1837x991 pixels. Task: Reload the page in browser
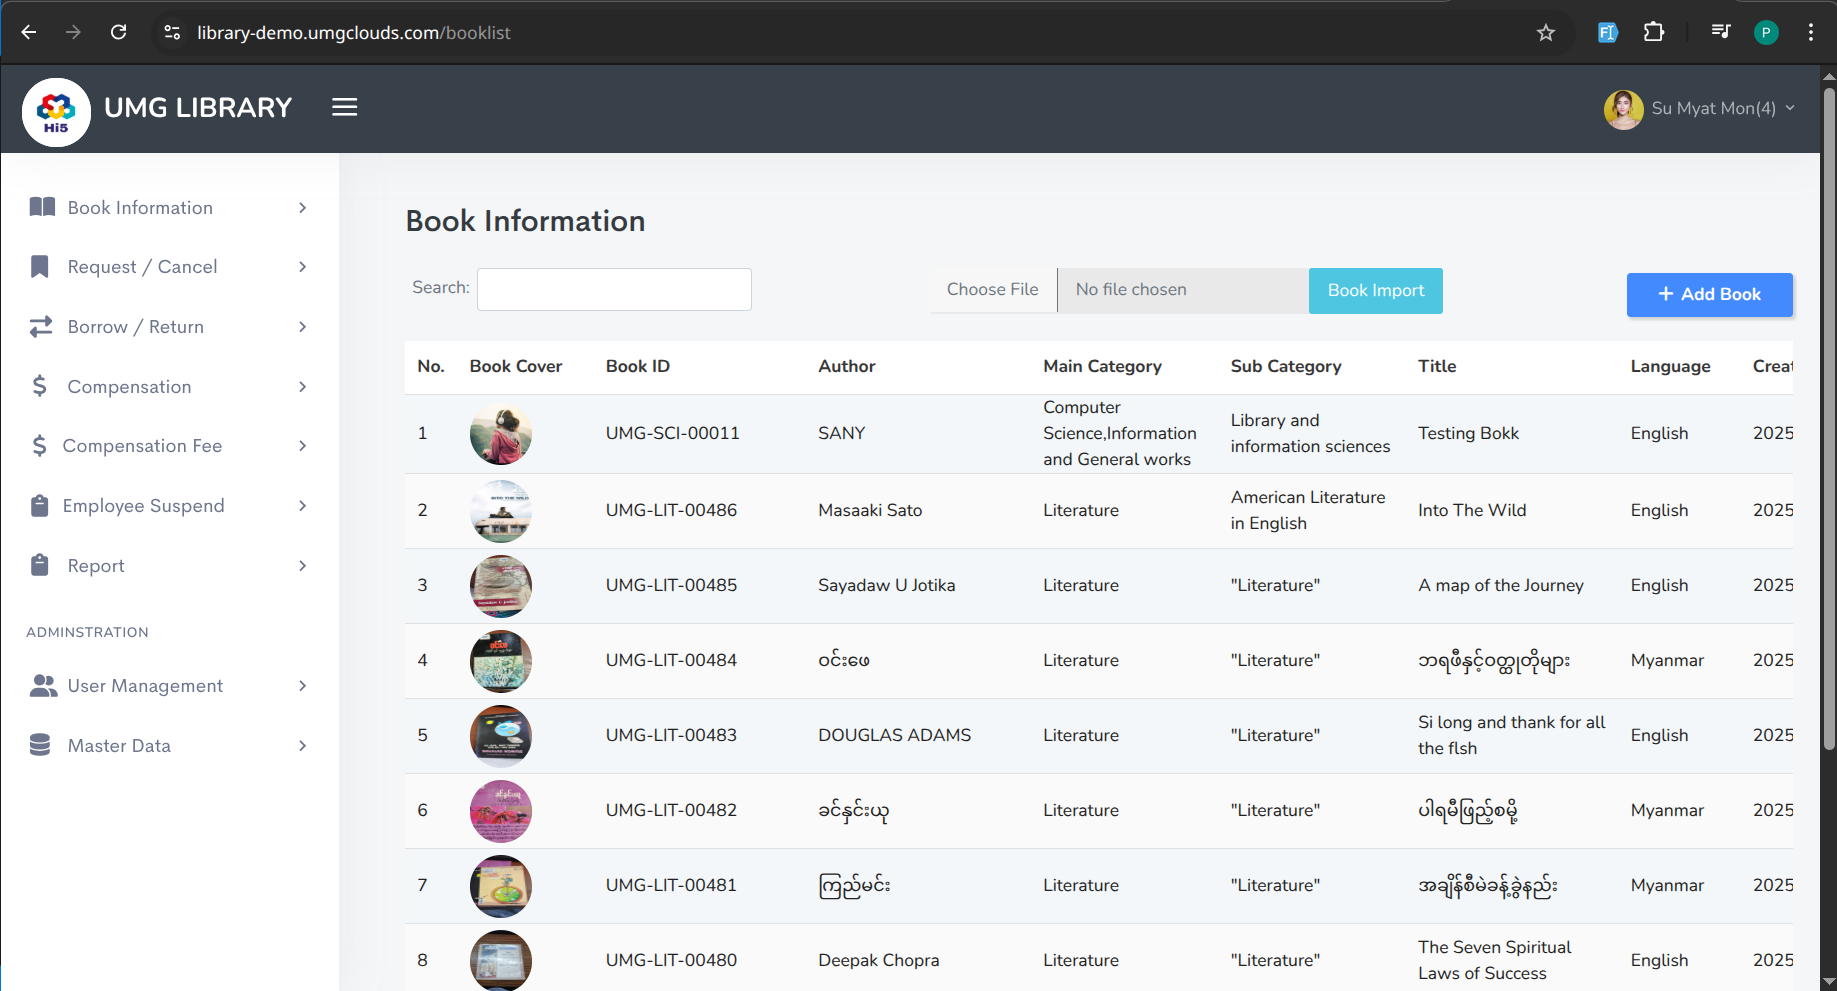[118, 33]
